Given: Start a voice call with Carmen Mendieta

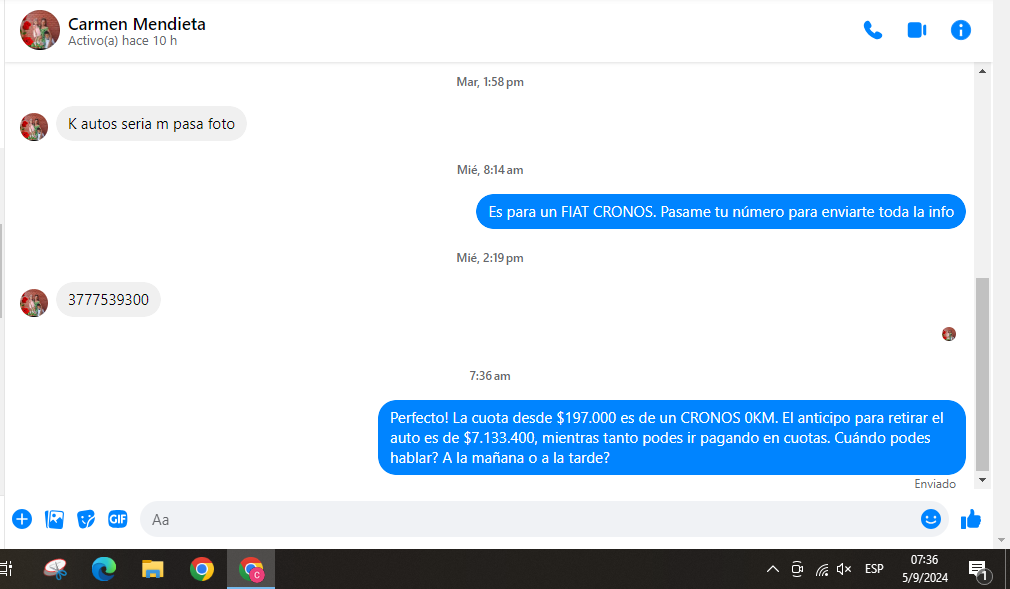Looking at the screenshot, I should pos(873,30).
